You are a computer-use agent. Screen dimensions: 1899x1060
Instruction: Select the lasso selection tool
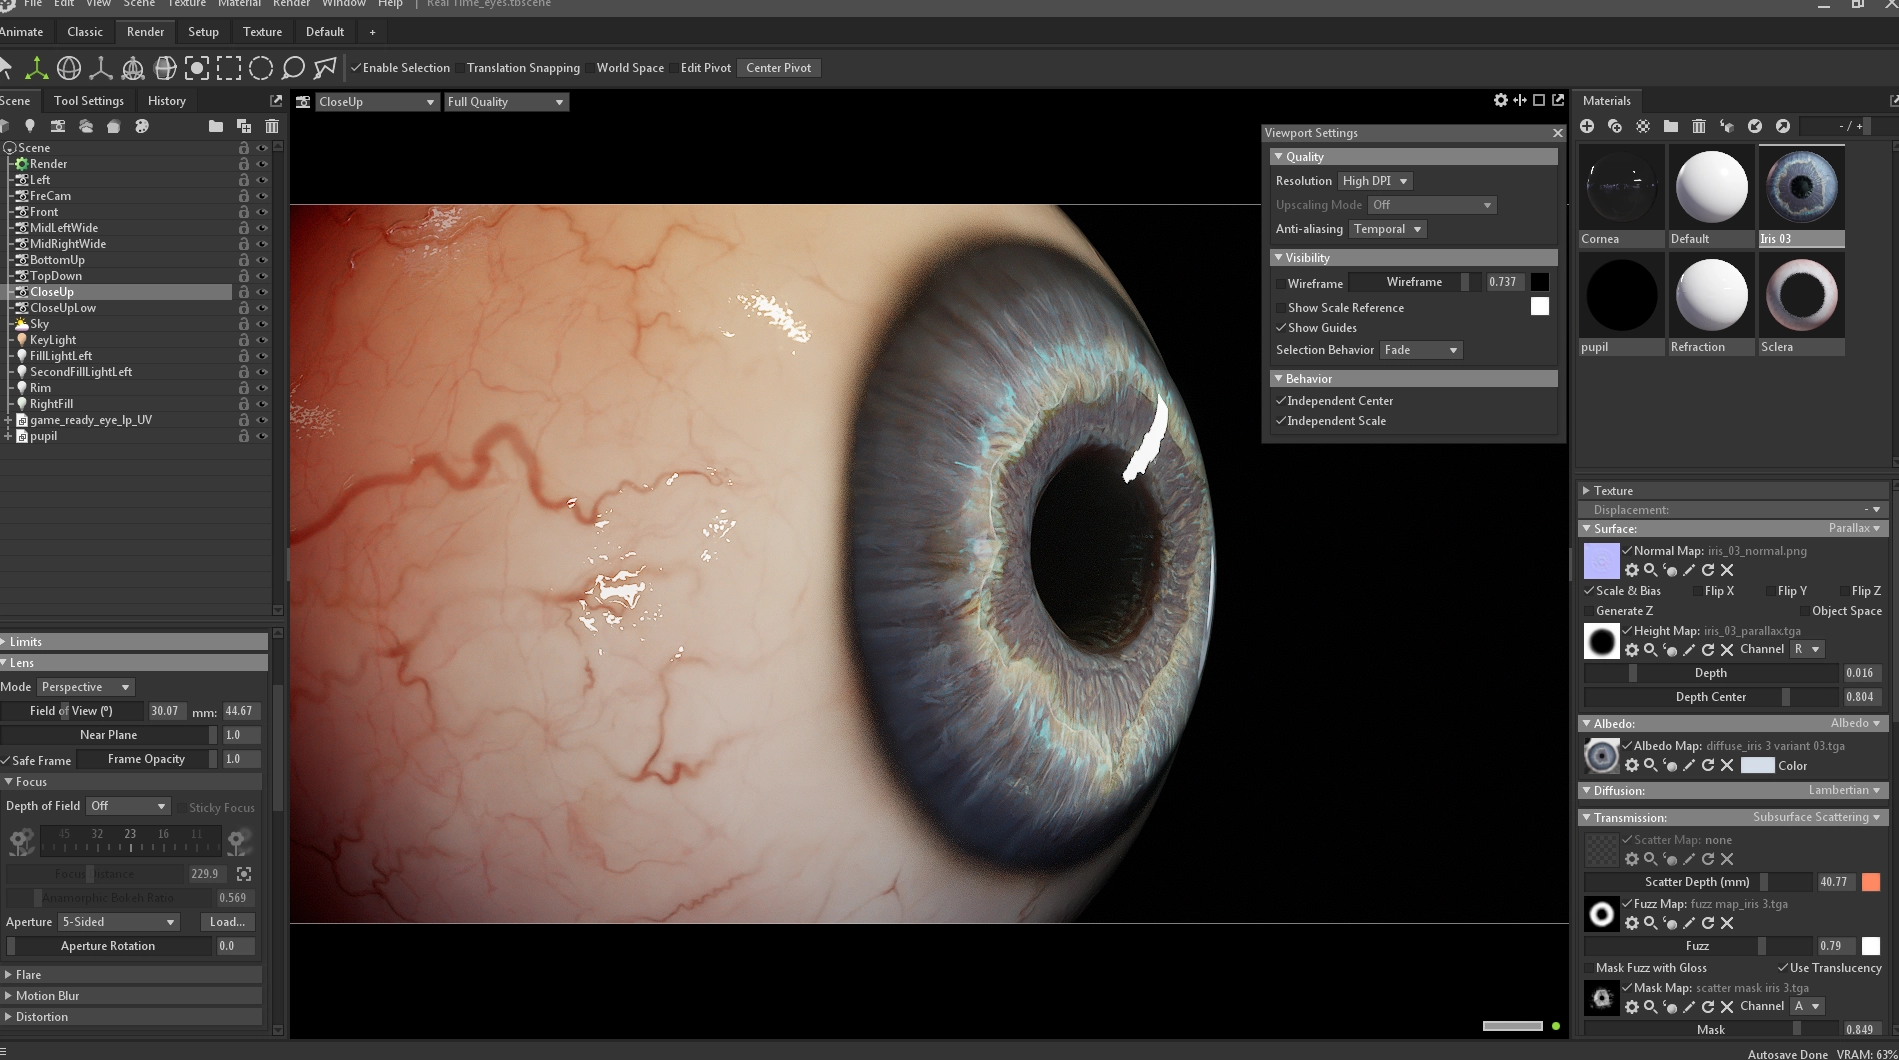293,68
